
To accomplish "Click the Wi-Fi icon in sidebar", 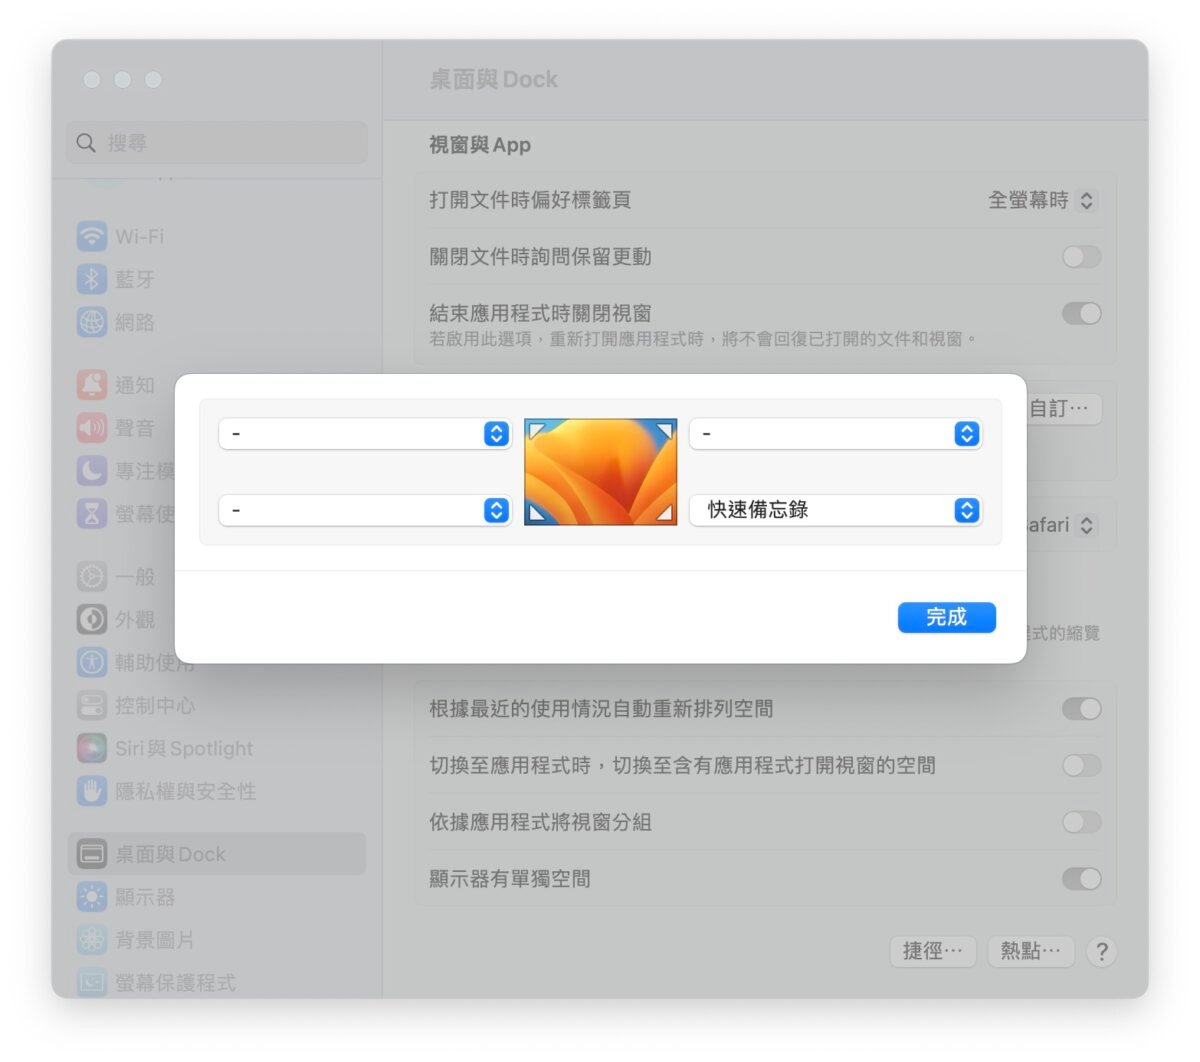I will [x=92, y=237].
